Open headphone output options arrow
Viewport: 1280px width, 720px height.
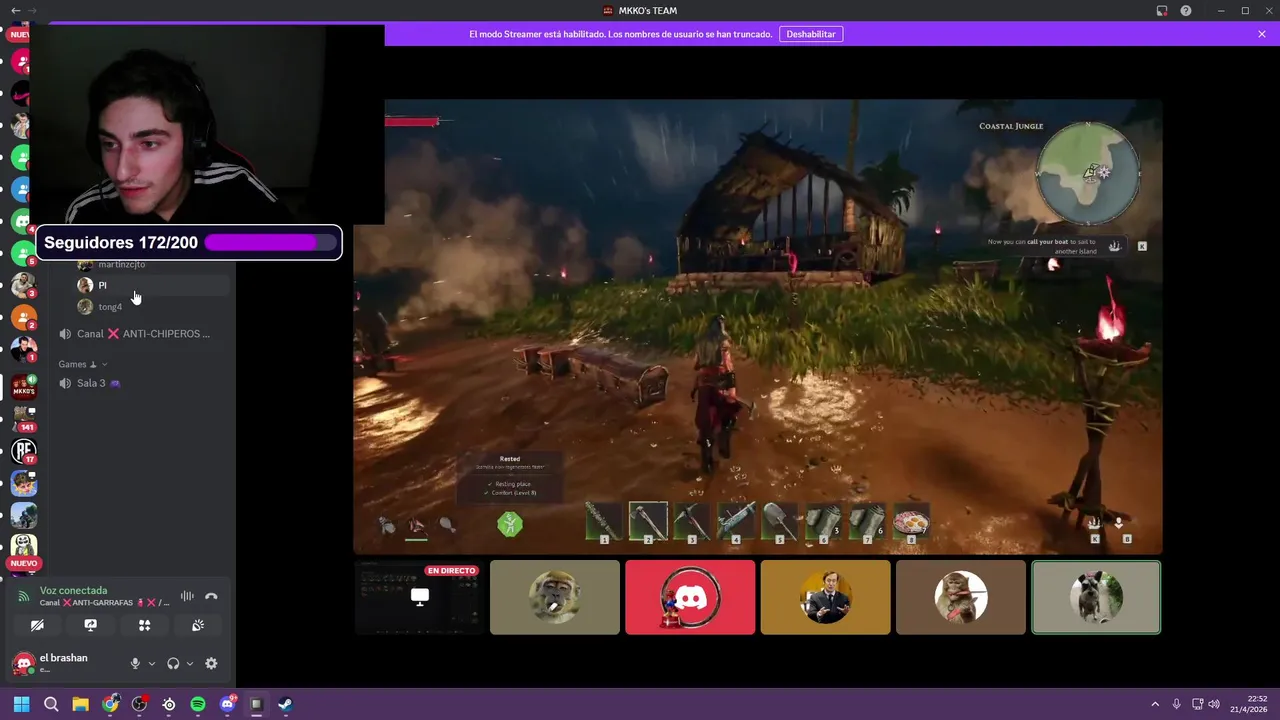point(190,663)
